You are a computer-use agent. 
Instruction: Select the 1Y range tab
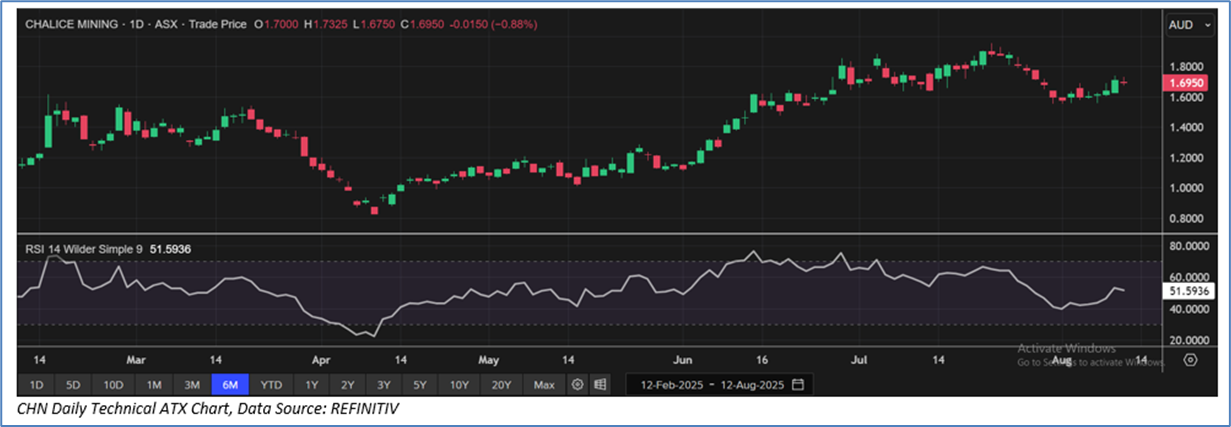click(x=311, y=385)
